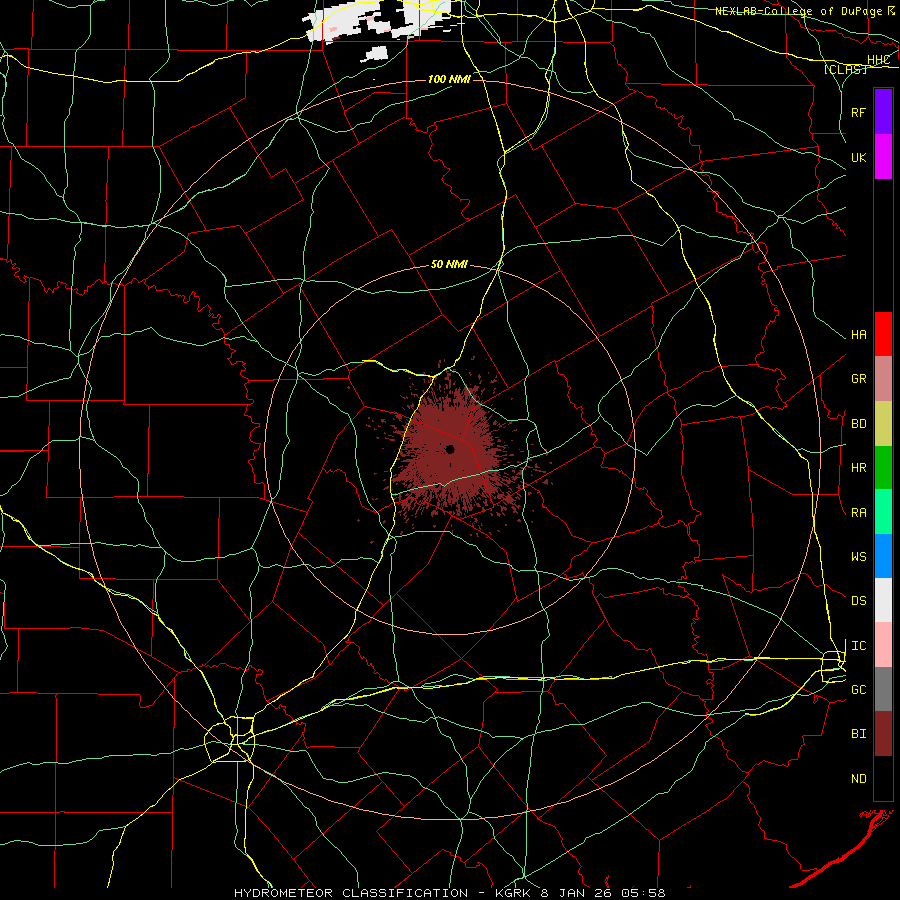Click the HR legend label

click(858, 468)
